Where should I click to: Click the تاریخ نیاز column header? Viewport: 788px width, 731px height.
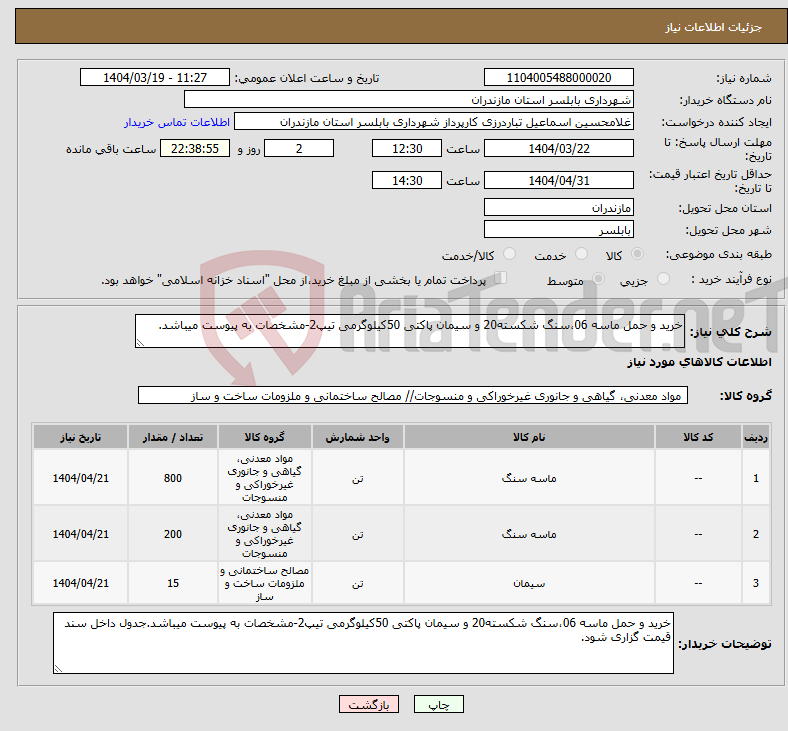point(81,437)
